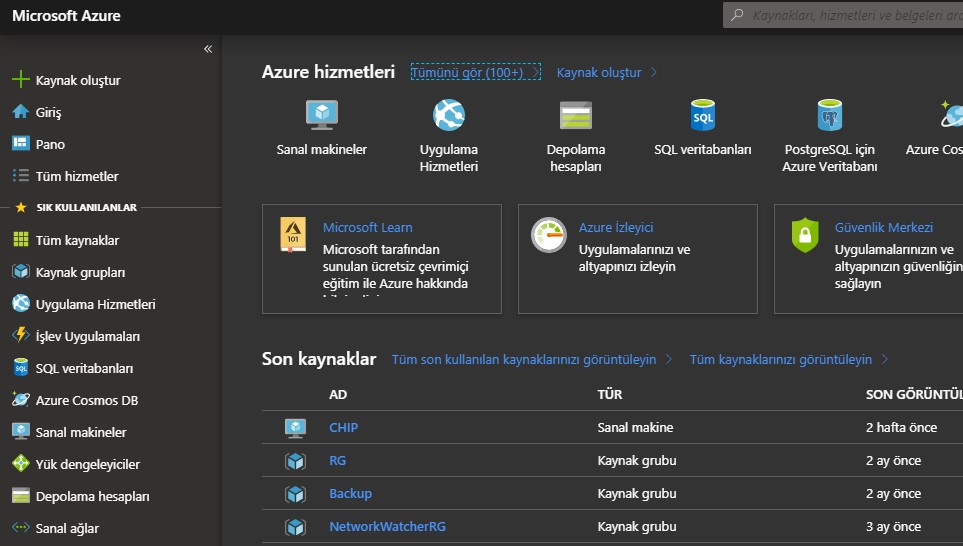Open the NetworkWatcherRG link
The width and height of the screenshot is (963, 546).
click(x=388, y=527)
